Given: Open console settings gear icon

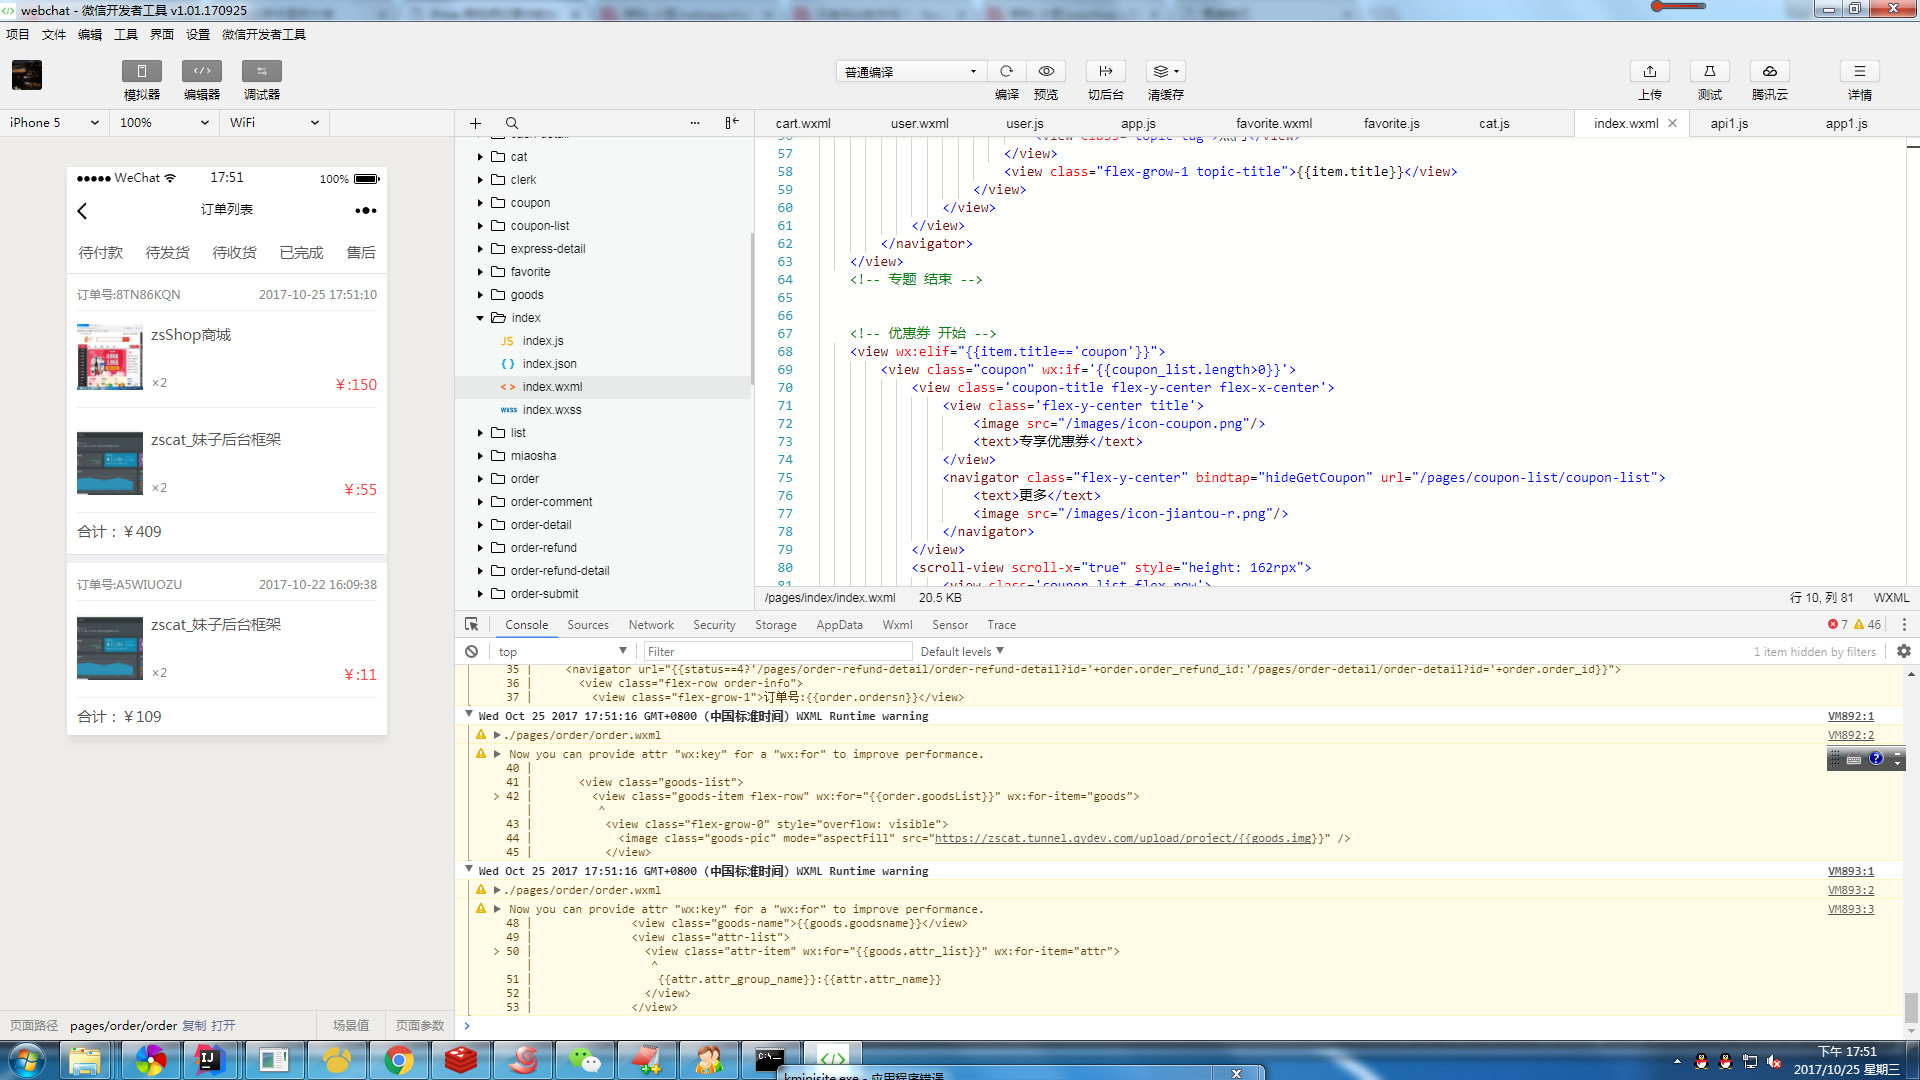Looking at the screenshot, I should 1903,651.
